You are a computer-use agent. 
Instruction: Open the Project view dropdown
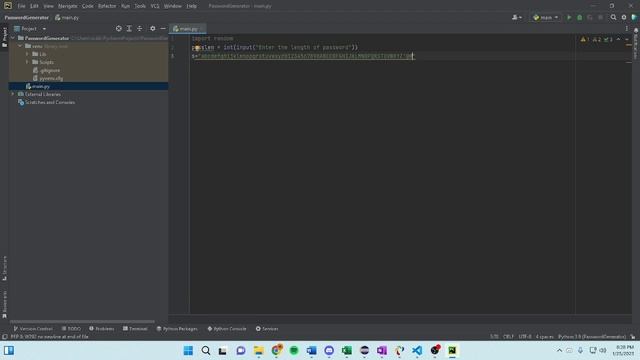30,29
